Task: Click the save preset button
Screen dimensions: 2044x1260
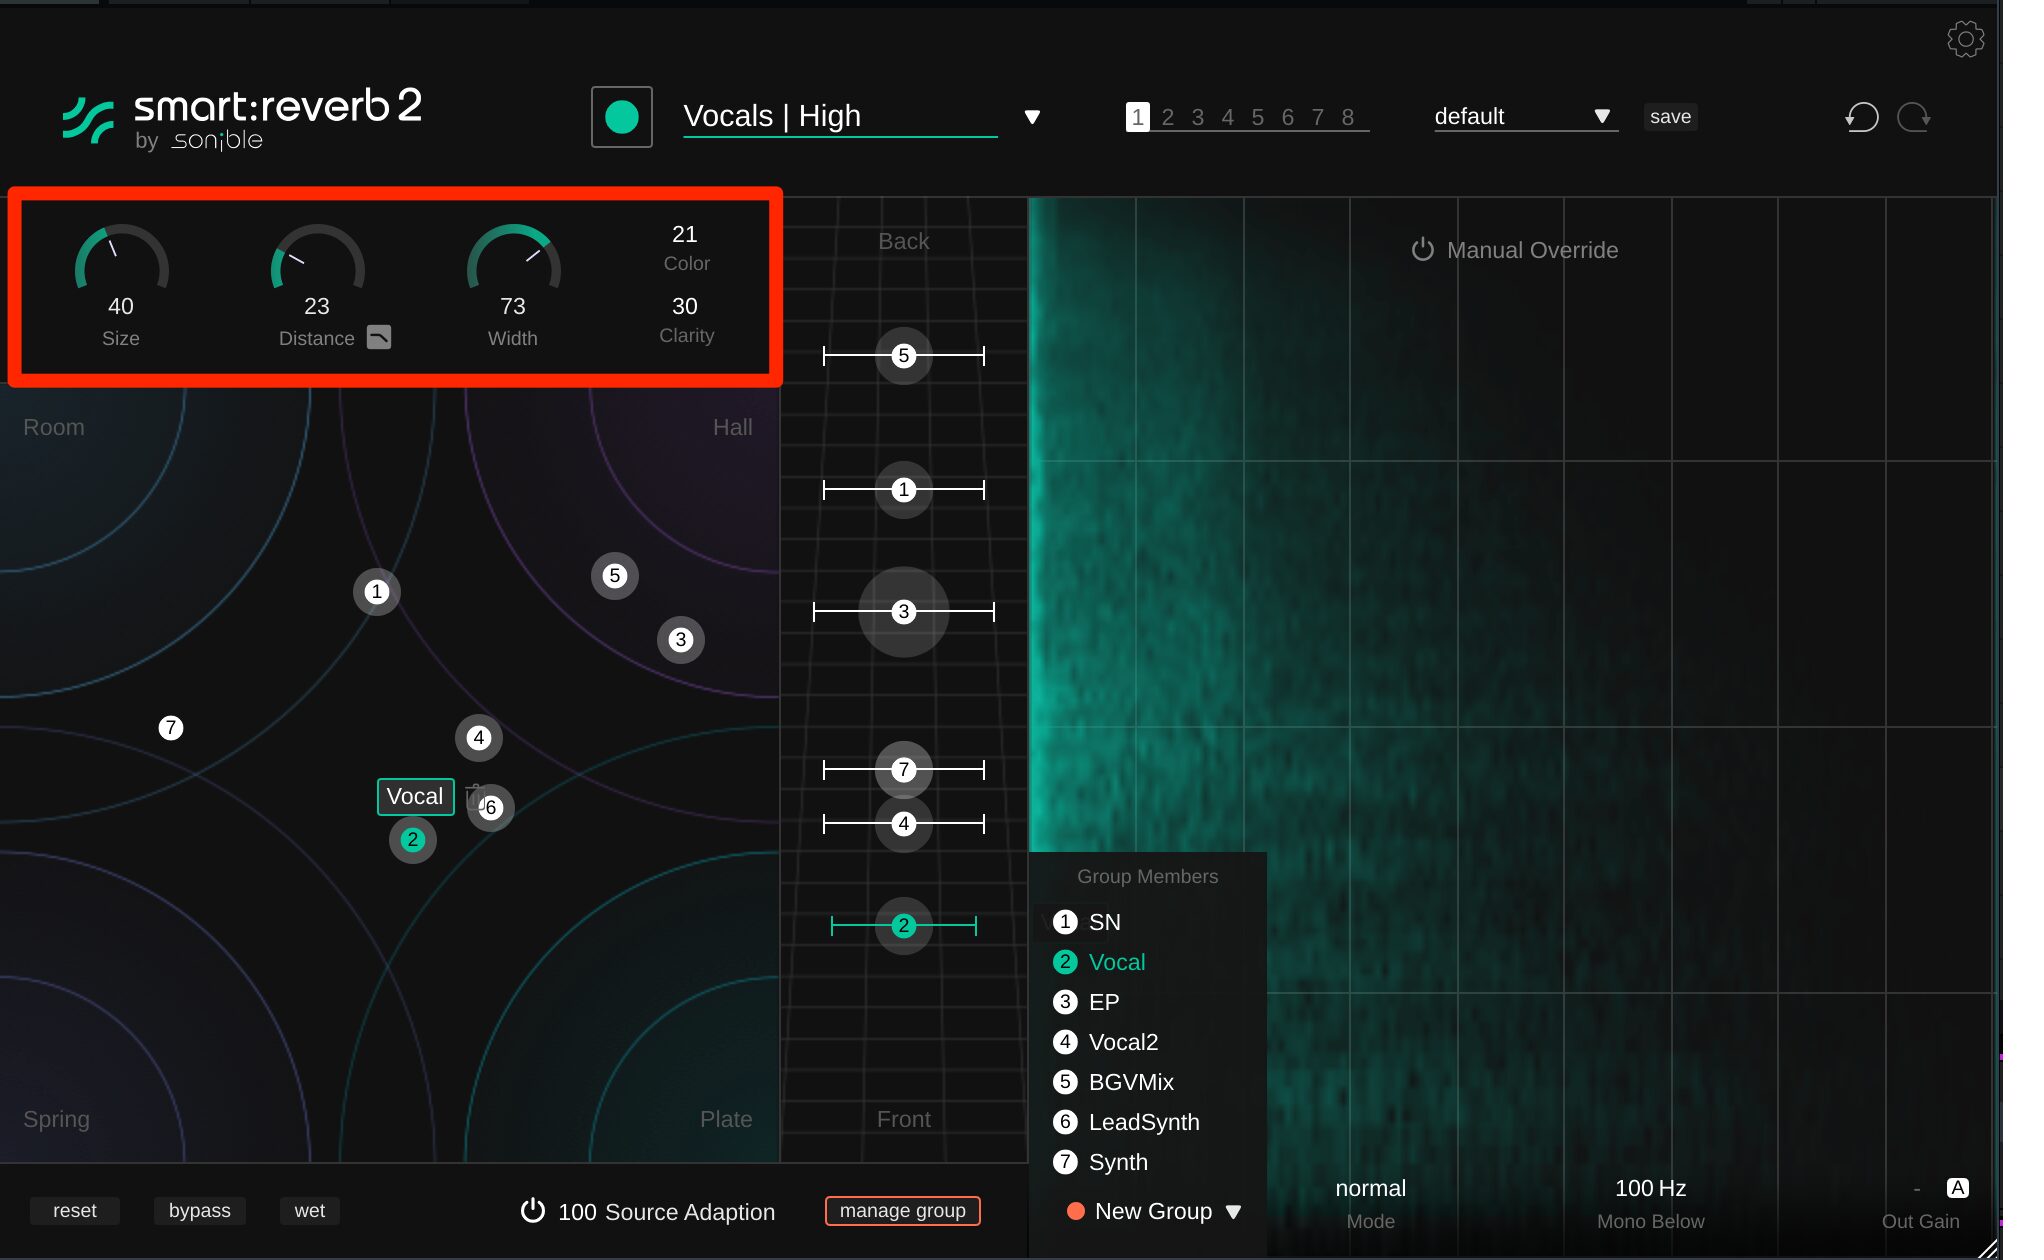Action: (x=1670, y=117)
